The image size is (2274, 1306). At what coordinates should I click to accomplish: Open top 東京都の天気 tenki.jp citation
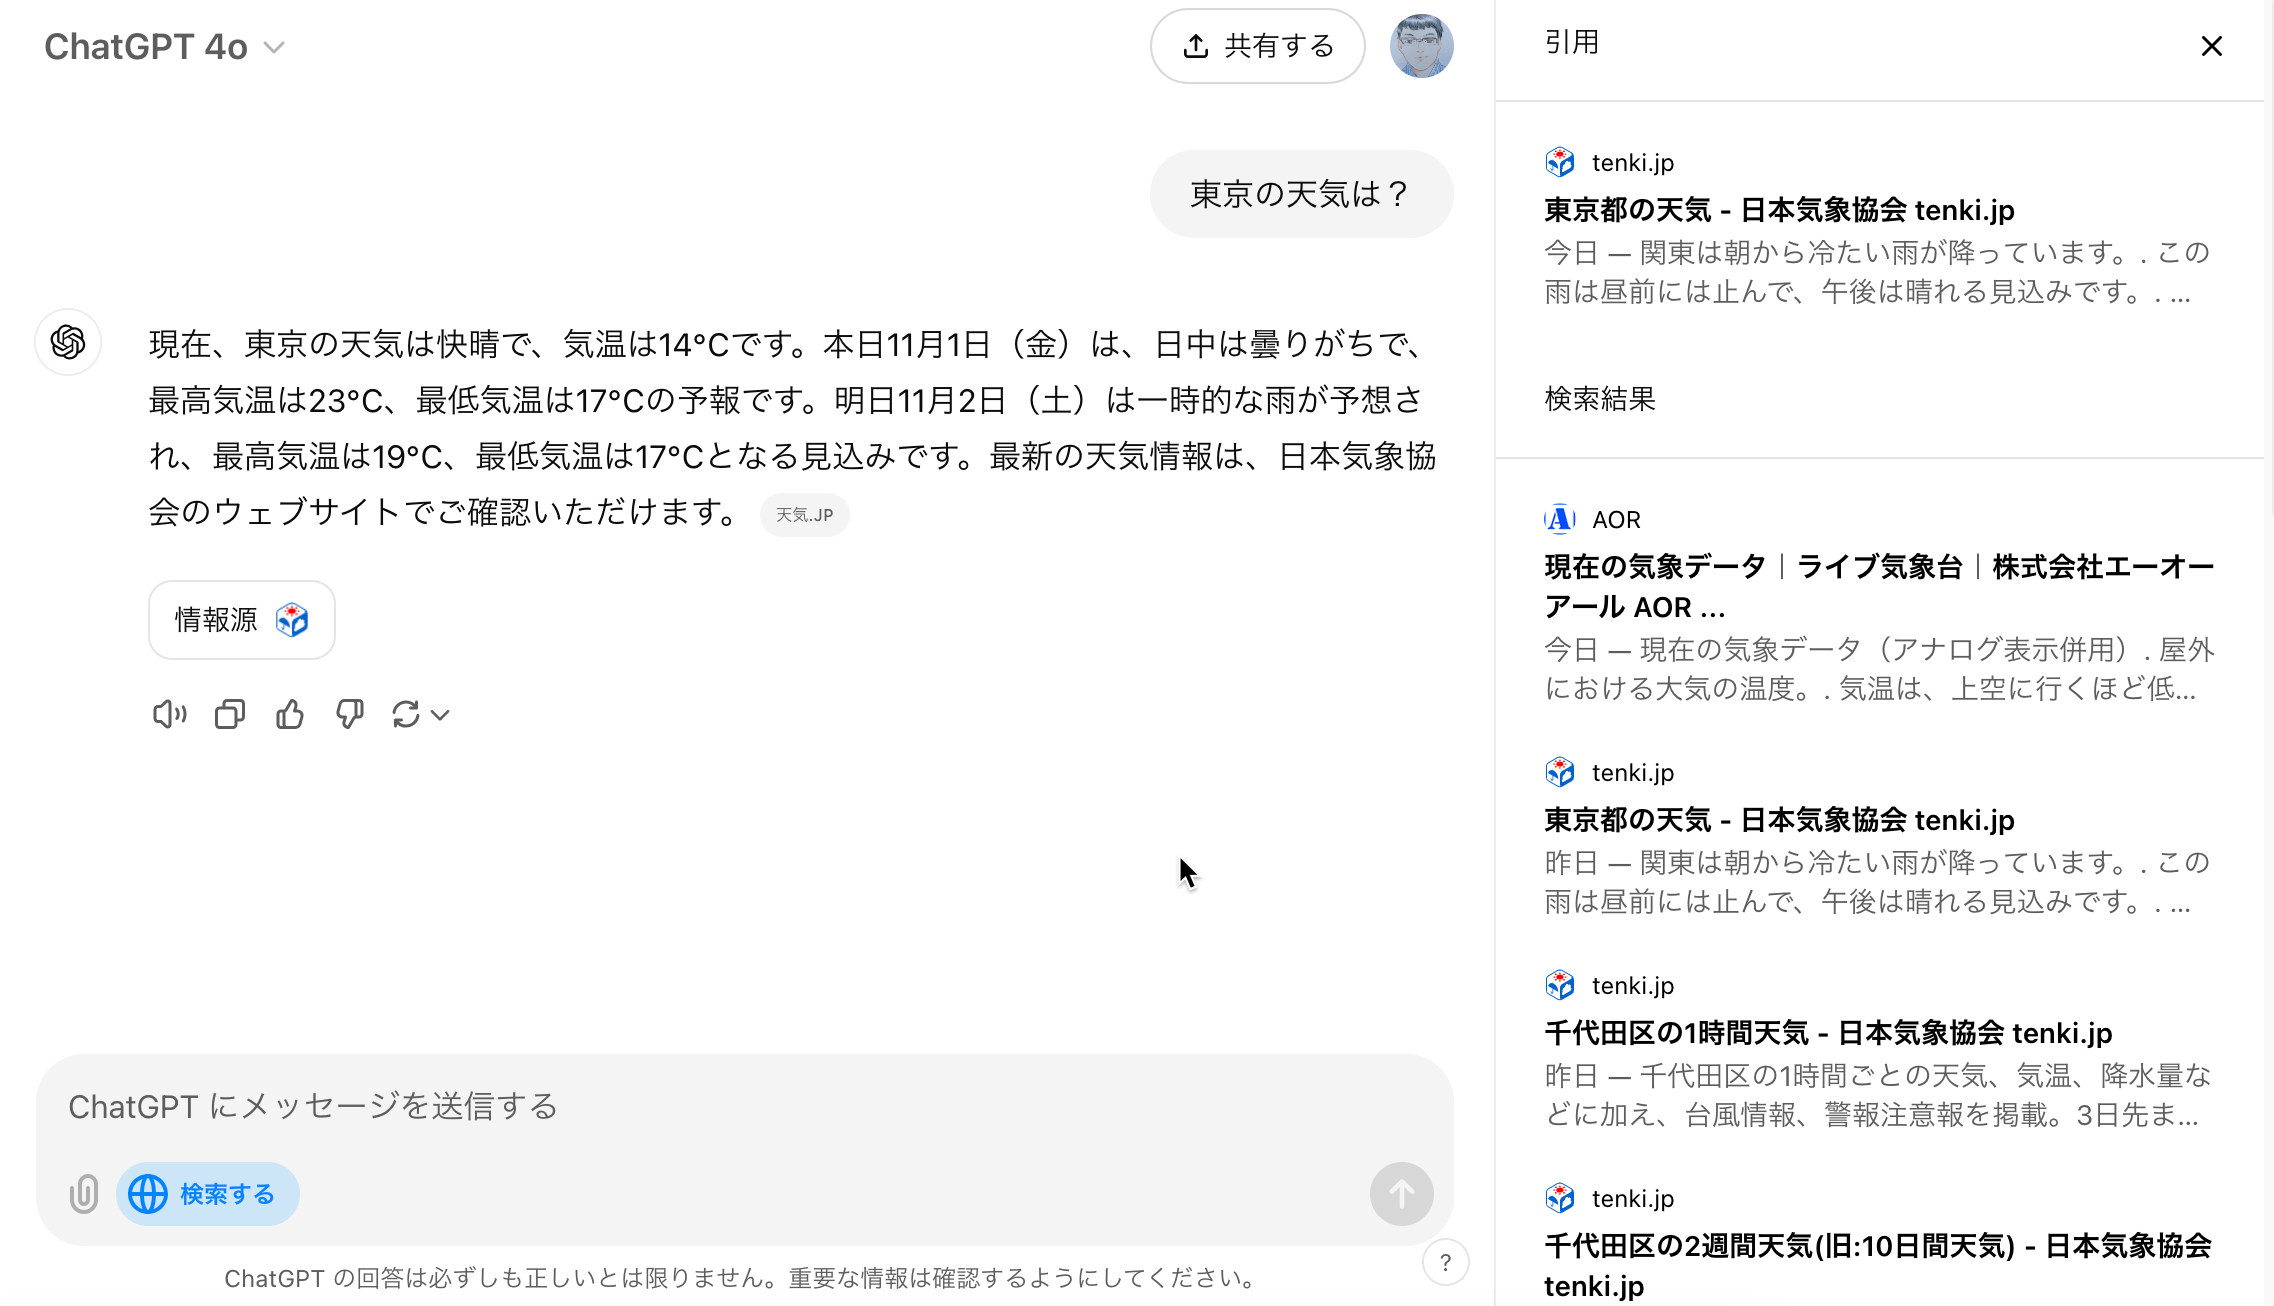[1779, 210]
